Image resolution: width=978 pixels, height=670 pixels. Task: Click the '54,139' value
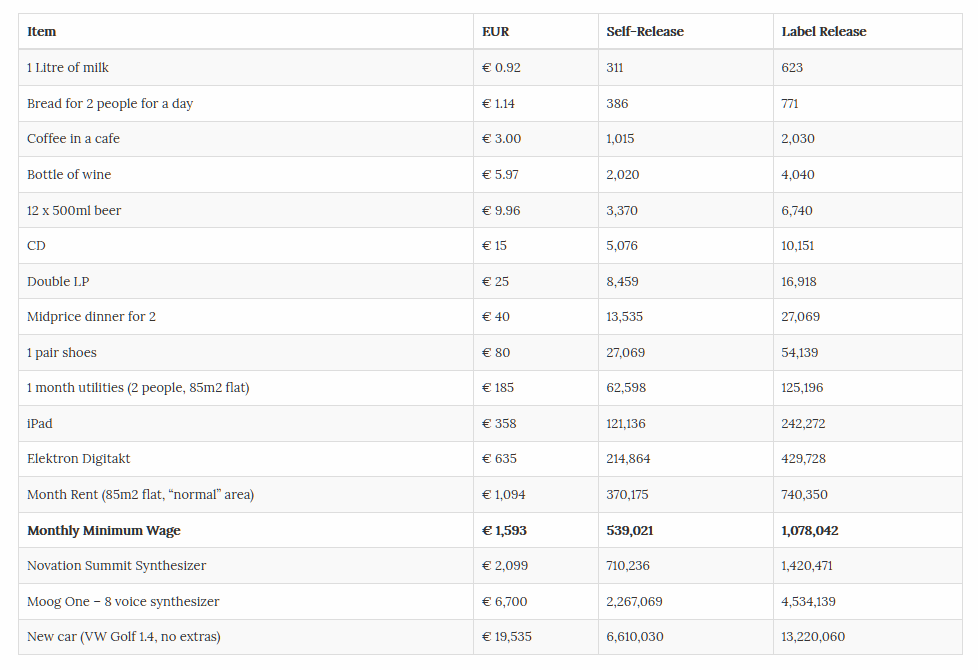coord(799,352)
